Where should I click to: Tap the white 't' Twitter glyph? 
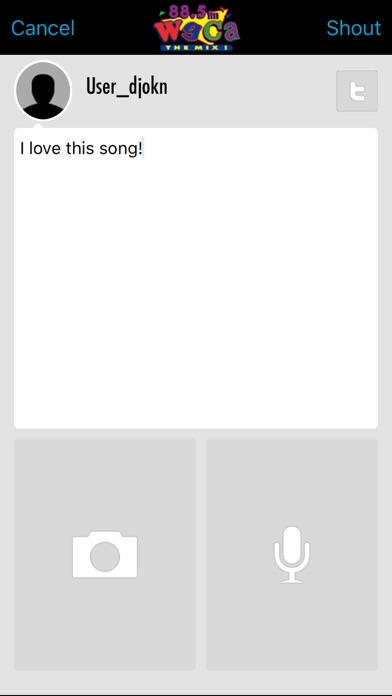click(x=357, y=92)
